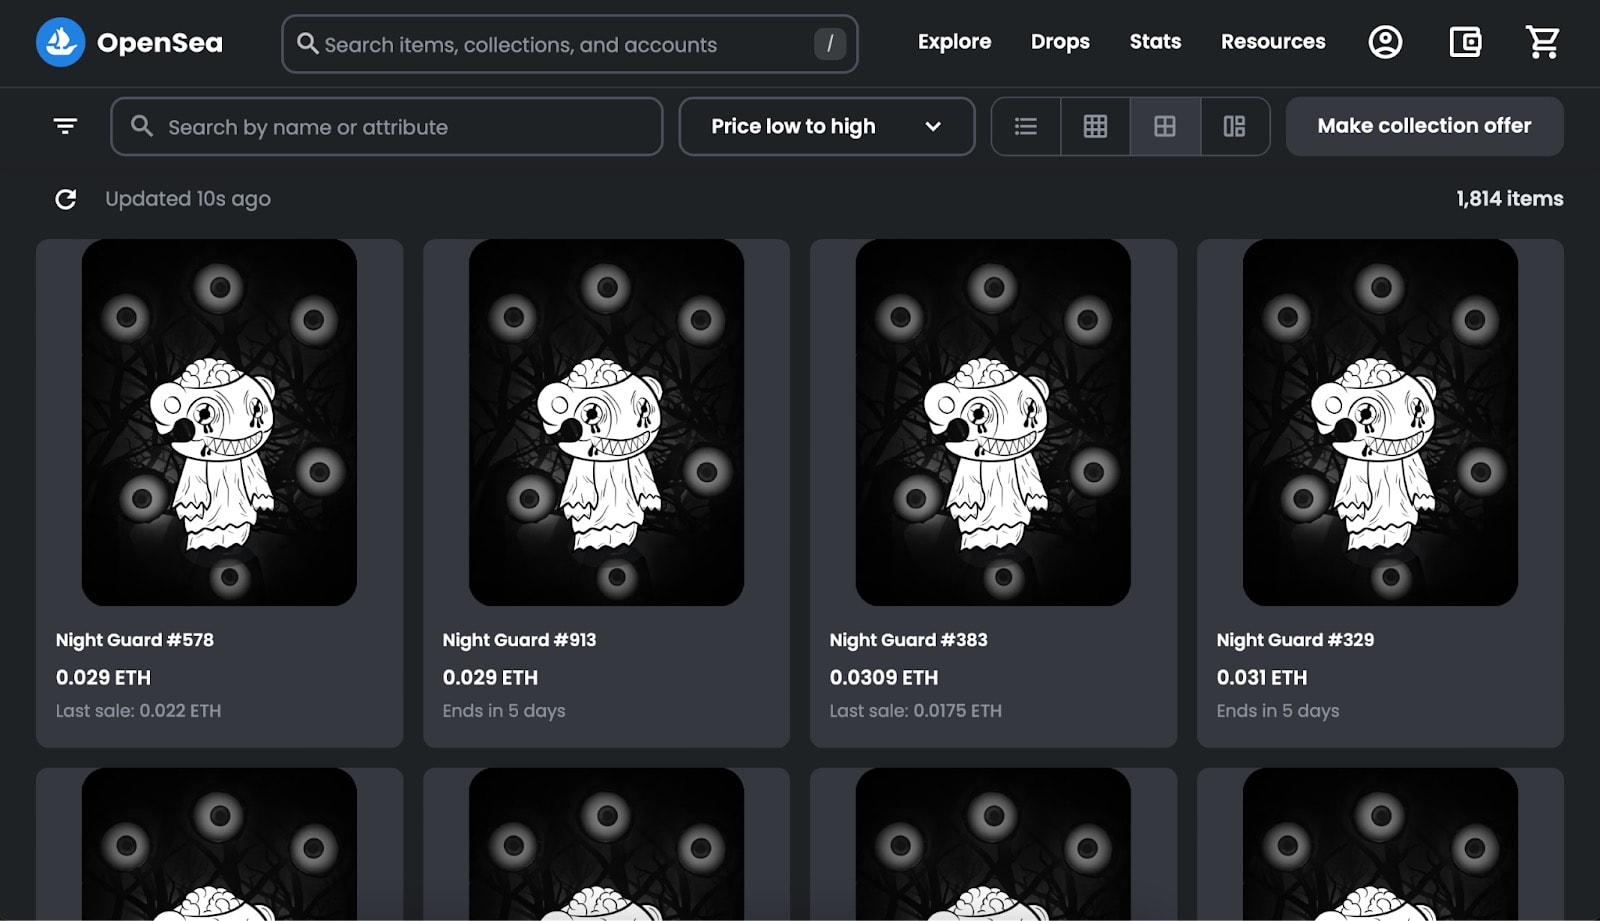Toggle the filters panel icon
This screenshot has height=921, width=1600.
pos(65,126)
